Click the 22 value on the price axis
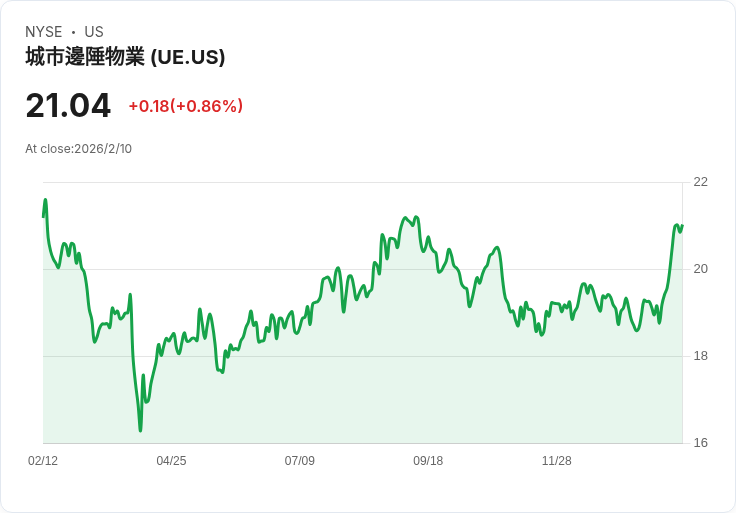The width and height of the screenshot is (736, 513). [700, 182]
